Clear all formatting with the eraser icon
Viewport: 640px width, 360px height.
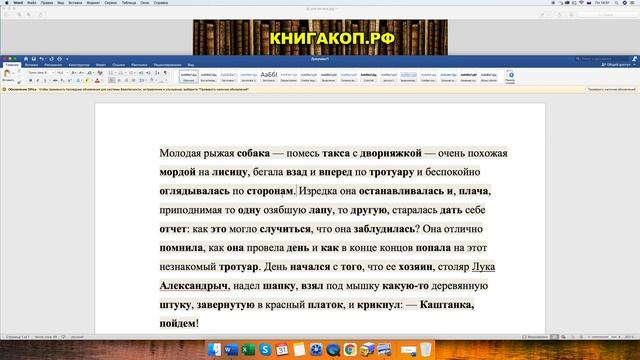(x=100, y=73)
